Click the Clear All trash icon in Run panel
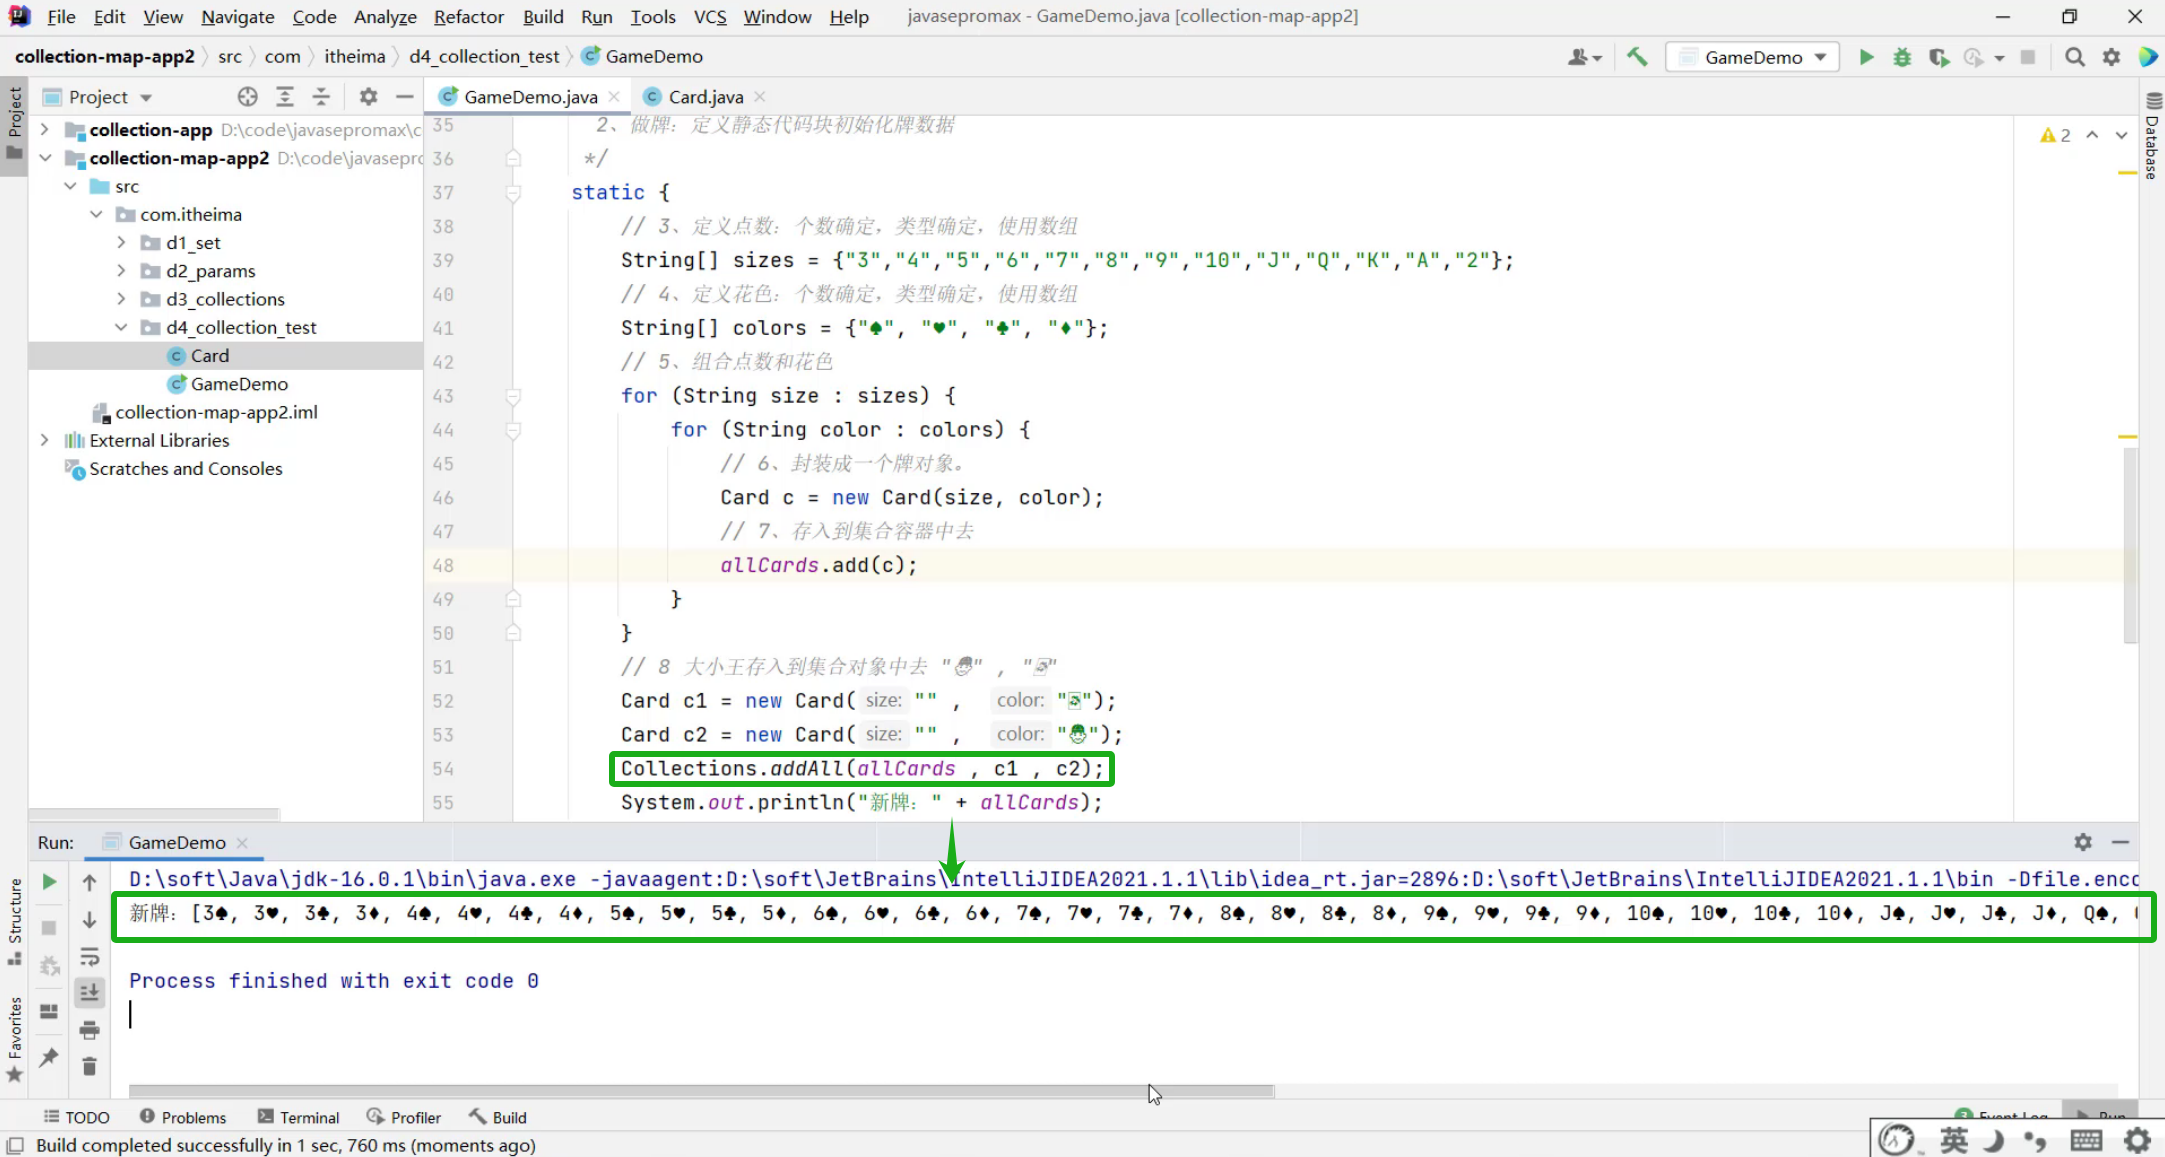This screenshot has width=2165, height=1157. 89,1066
